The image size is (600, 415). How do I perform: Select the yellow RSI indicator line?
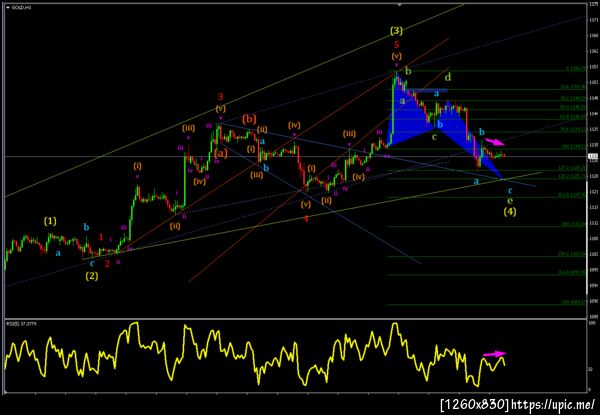[255, 354]
